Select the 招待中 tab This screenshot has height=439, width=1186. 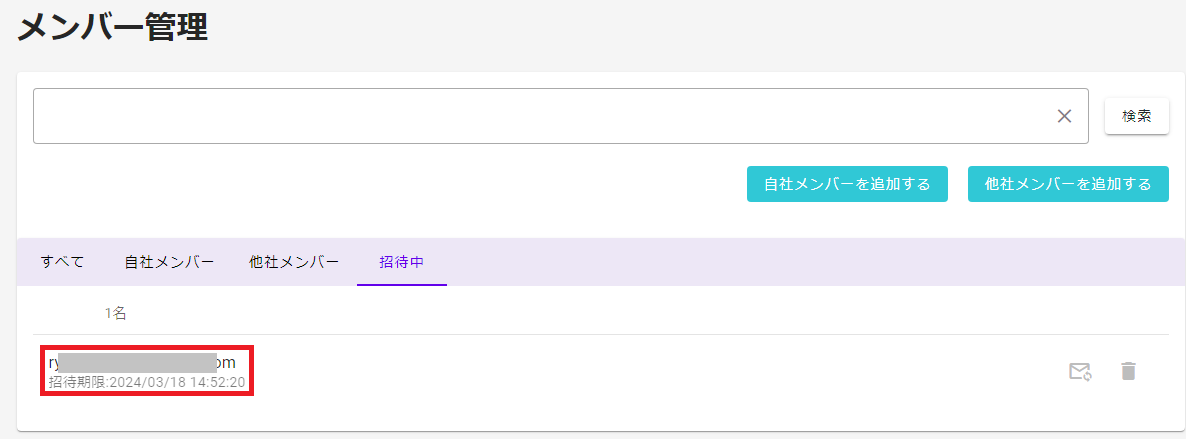[x=402, y=262]
